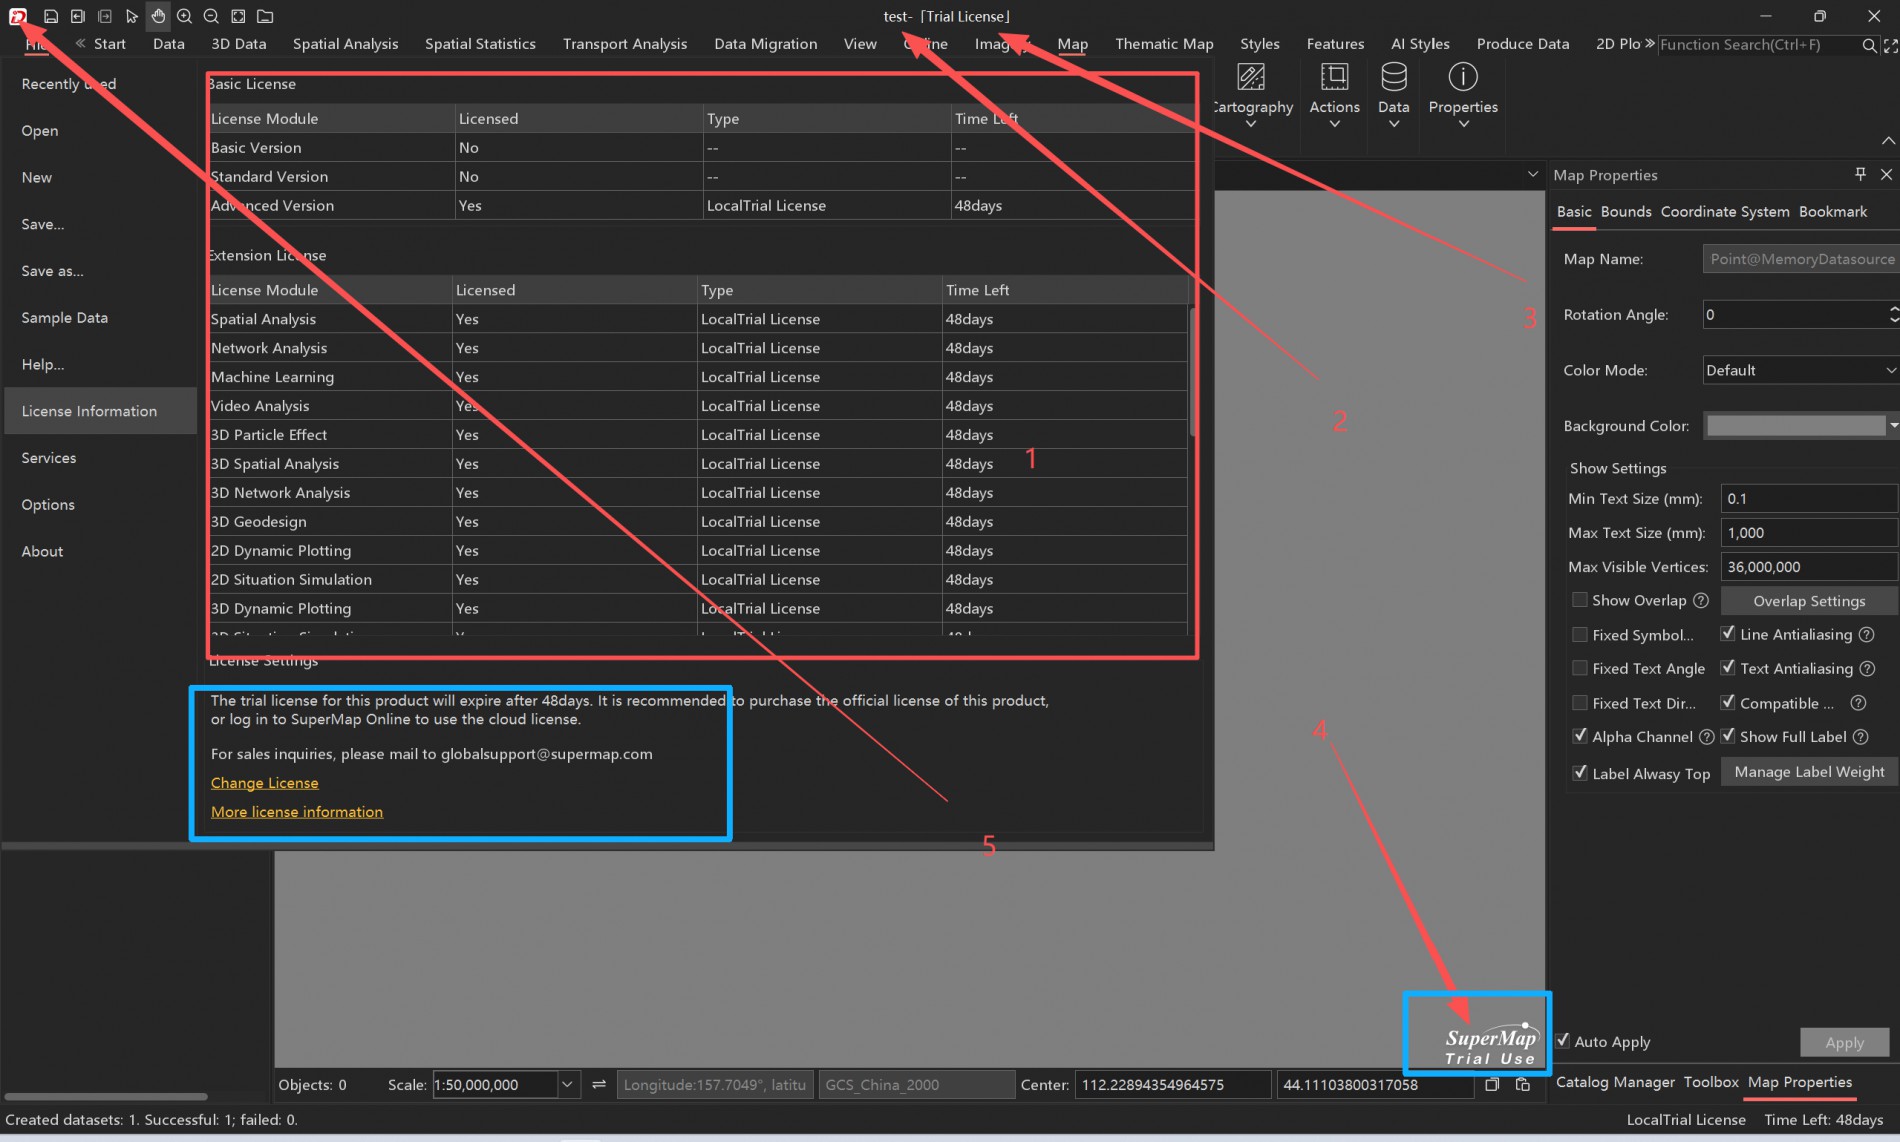Click the Manage Label Weight button
Viewport: 1900px width, 1142px height.
(1808, 772)
